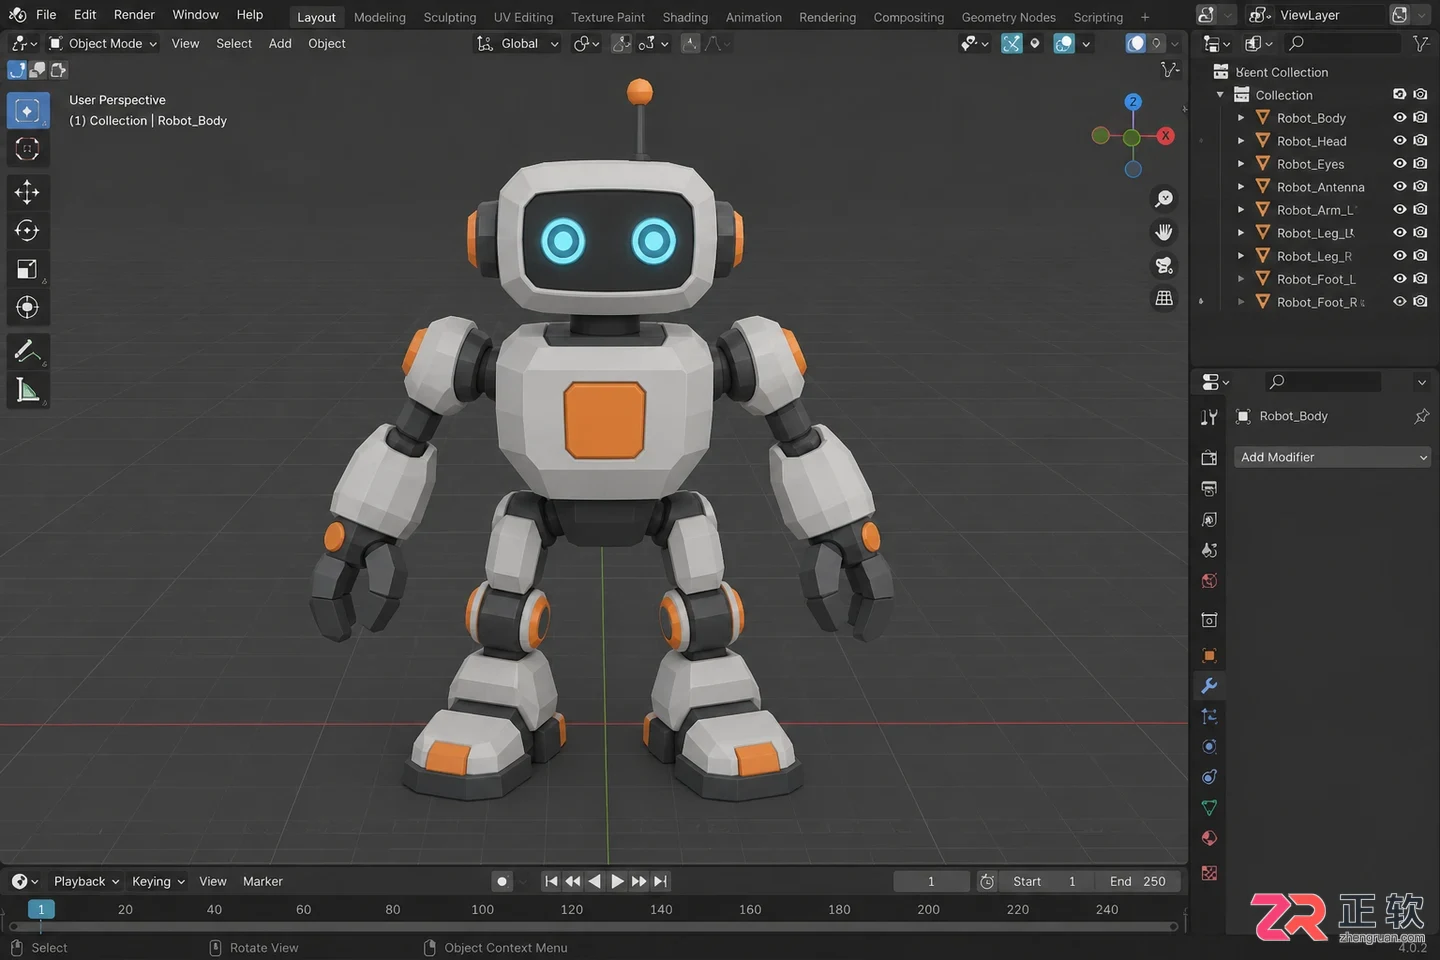Collapse the Collection in outliner
This screenshot has height=960, width=1440.
tap(1220, 95)
